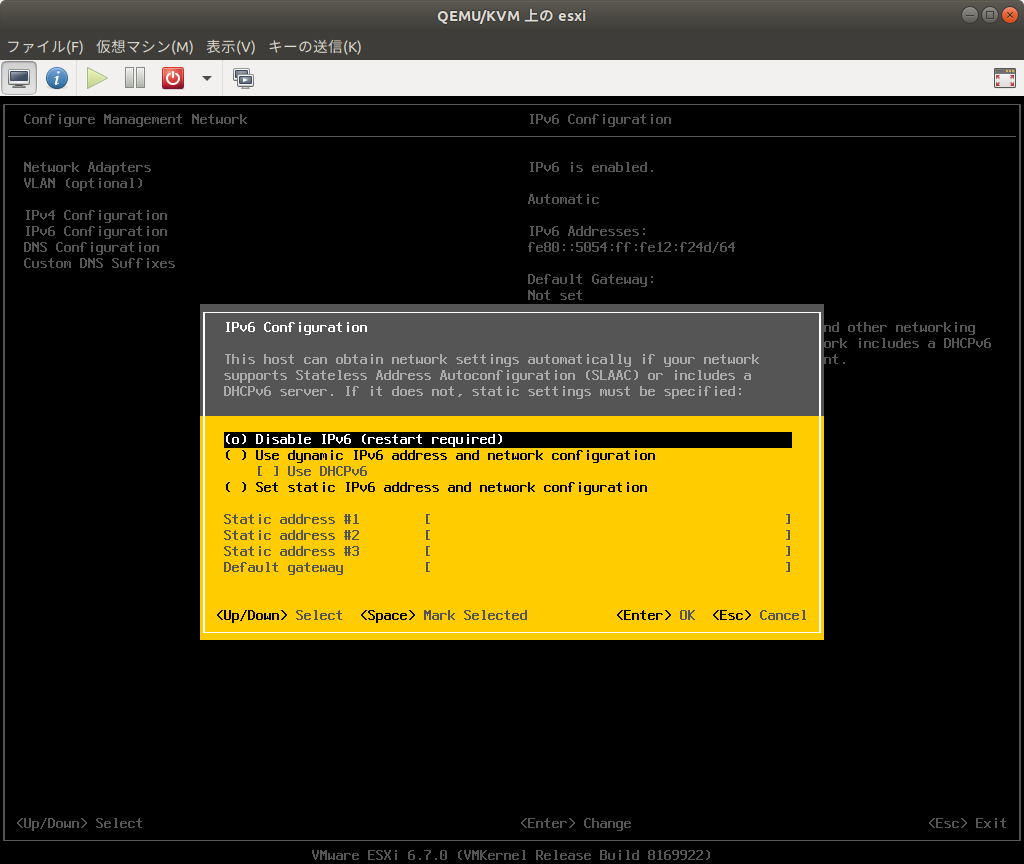
Task: Show the graphical console view
Action: (19, 78)
